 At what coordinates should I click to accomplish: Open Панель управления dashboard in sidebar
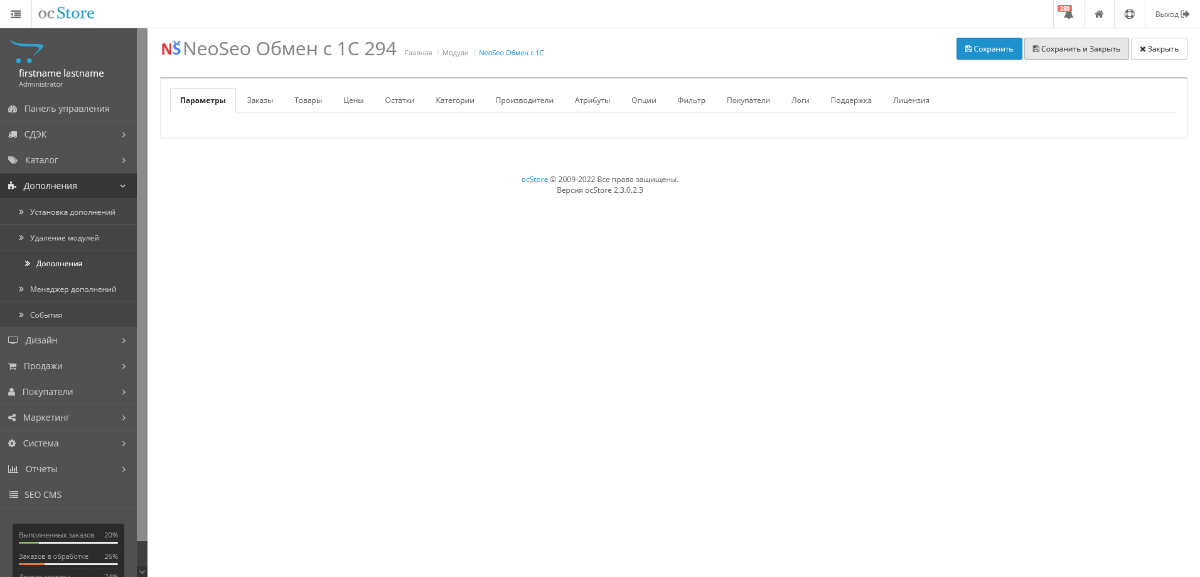click(68, 108)
